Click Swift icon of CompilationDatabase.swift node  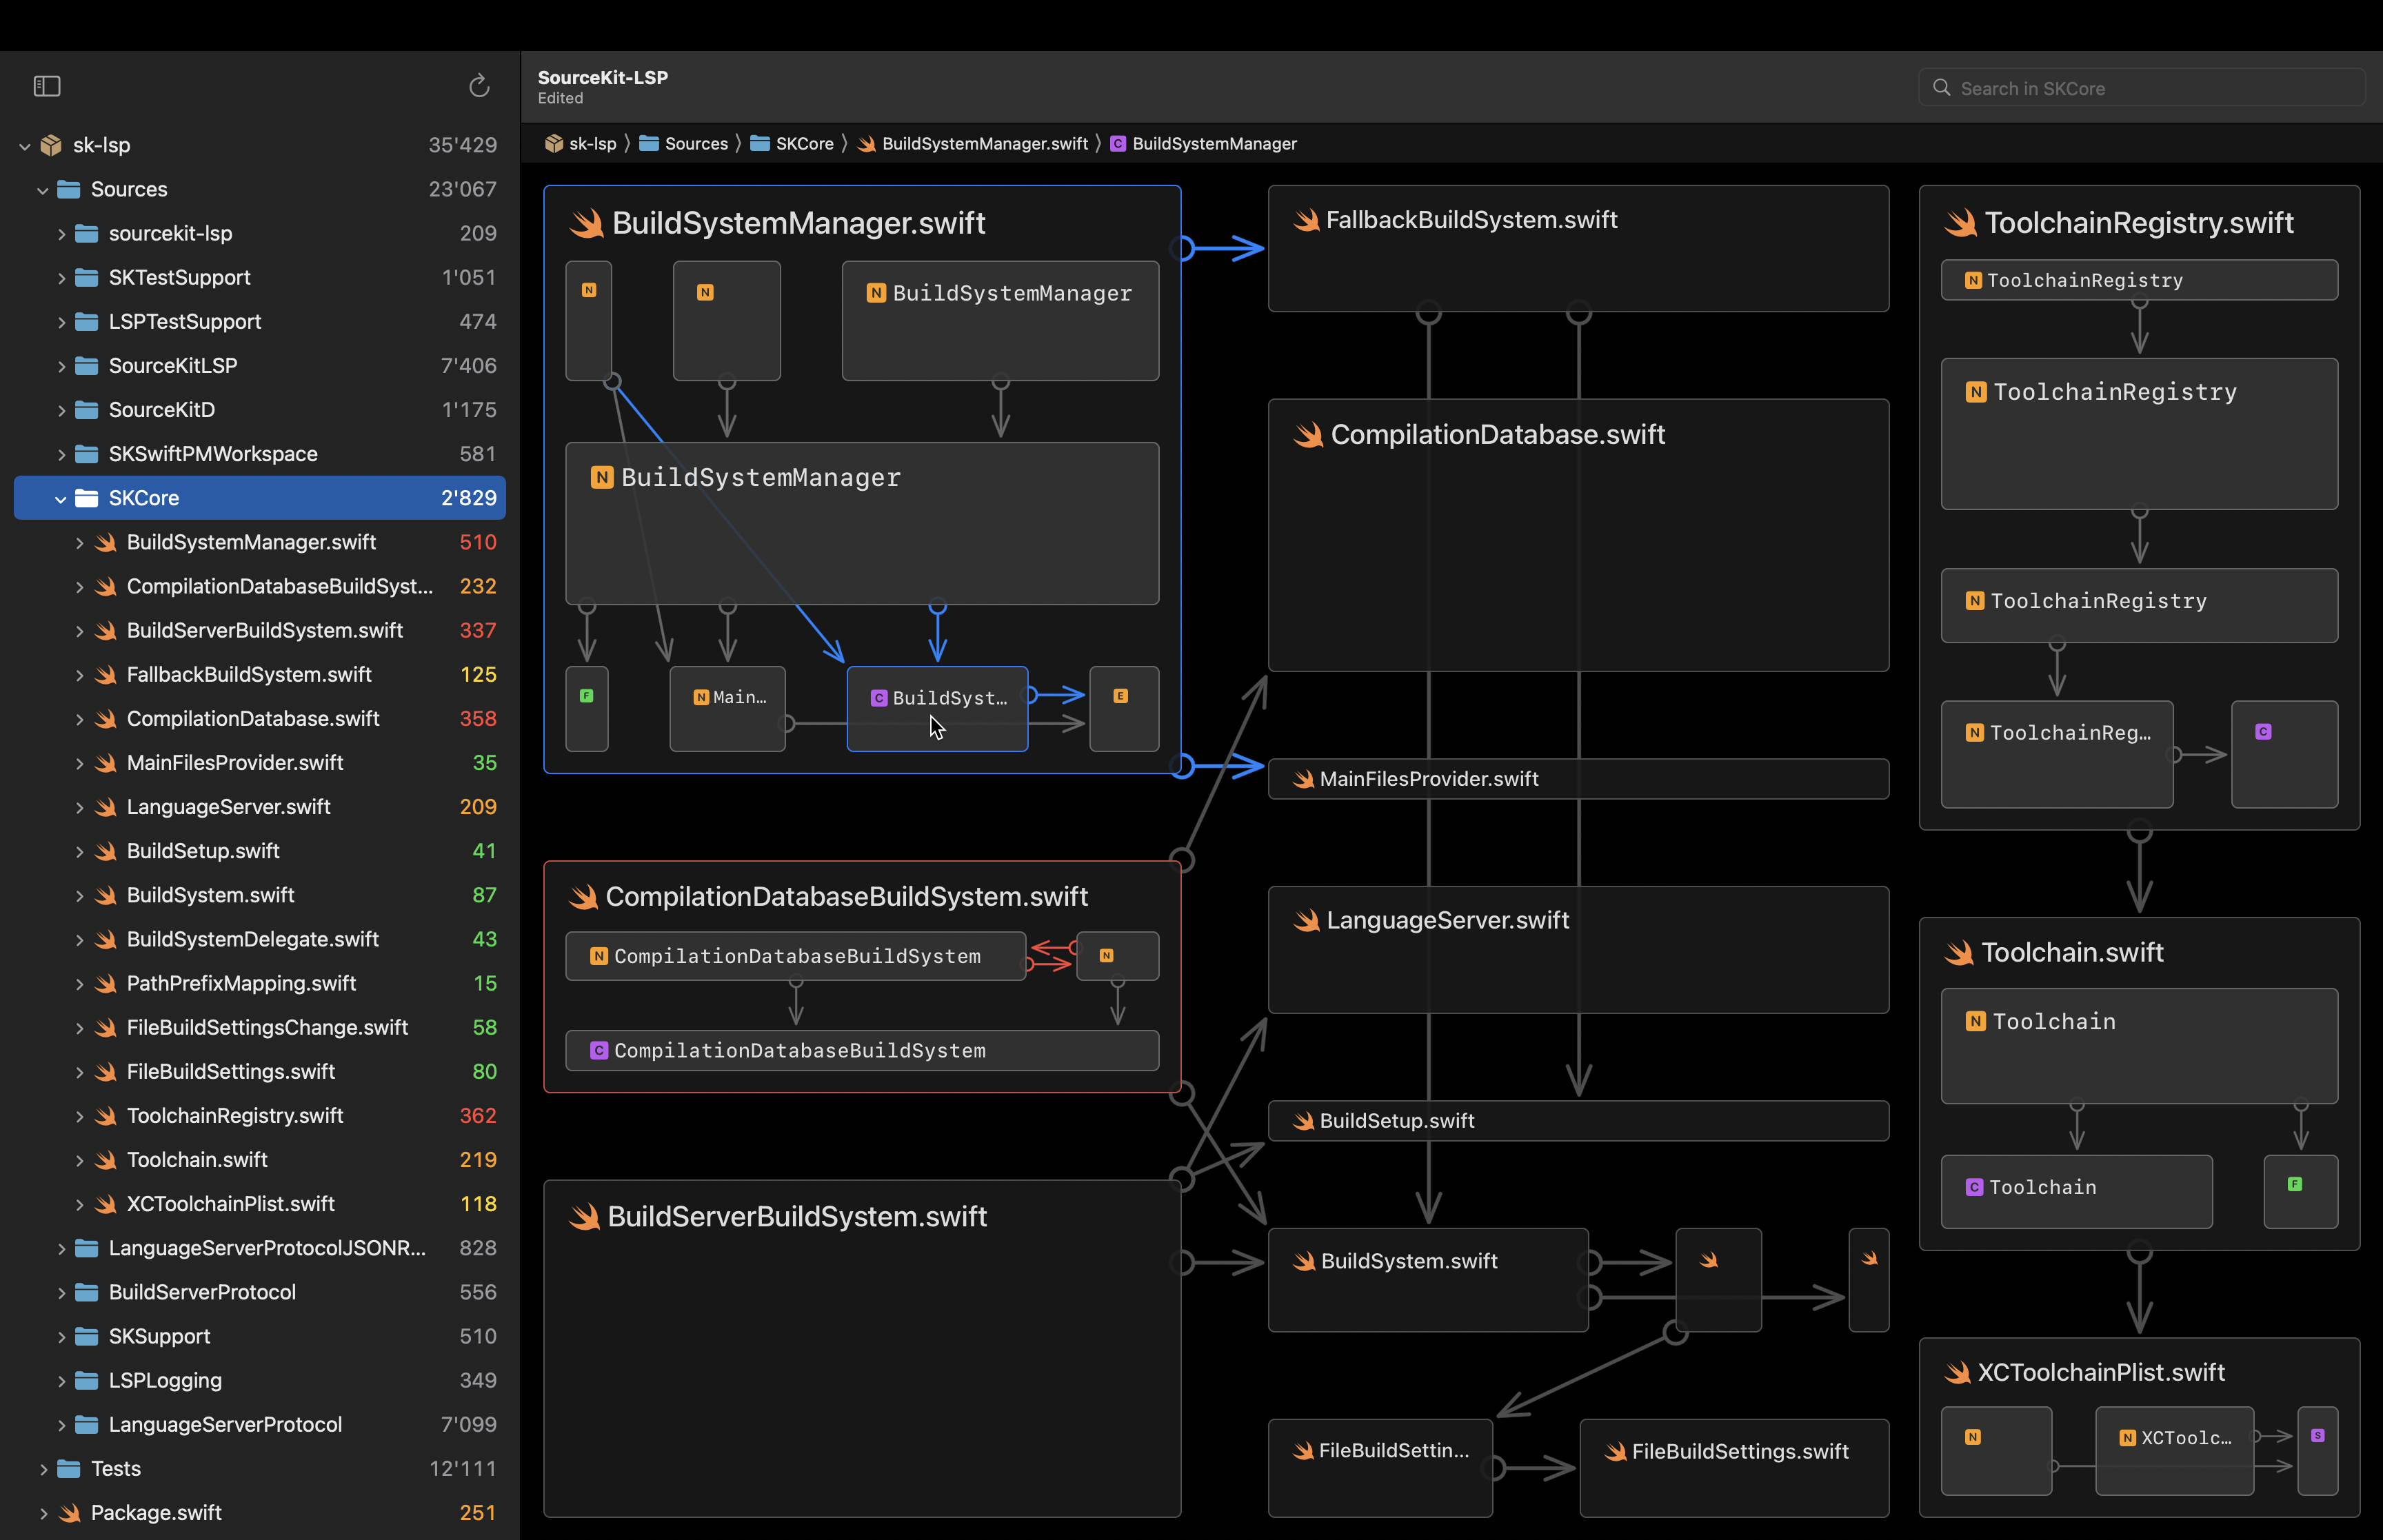coord(1308,435)
